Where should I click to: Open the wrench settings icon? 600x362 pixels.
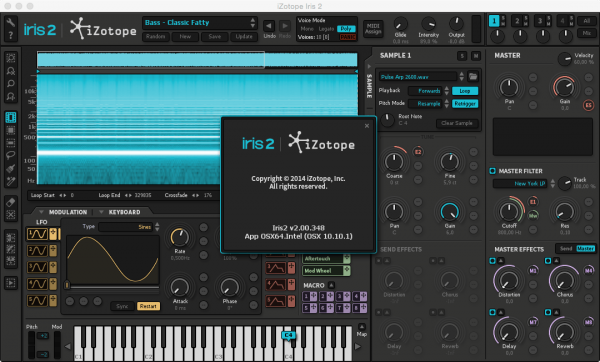[10, 23]
